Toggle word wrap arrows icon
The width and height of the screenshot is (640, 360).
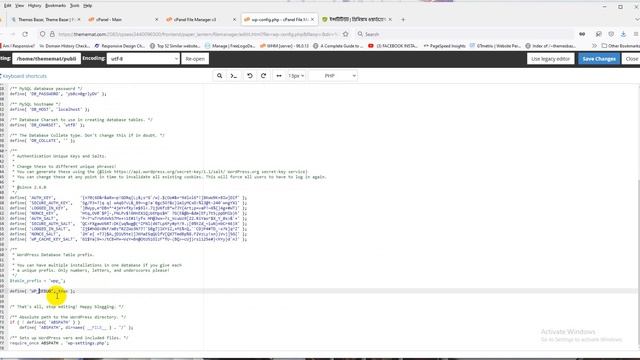[x=279, y=76]
